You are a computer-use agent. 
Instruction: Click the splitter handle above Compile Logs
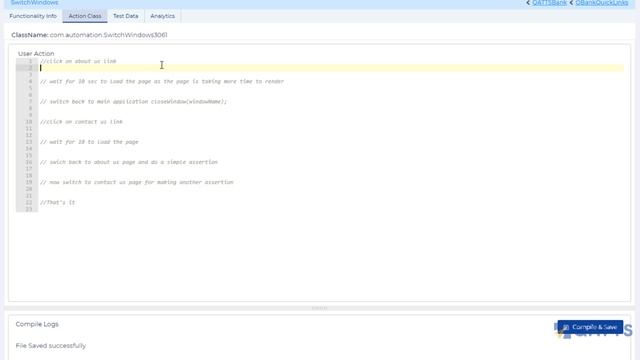(x=320, y=308)
